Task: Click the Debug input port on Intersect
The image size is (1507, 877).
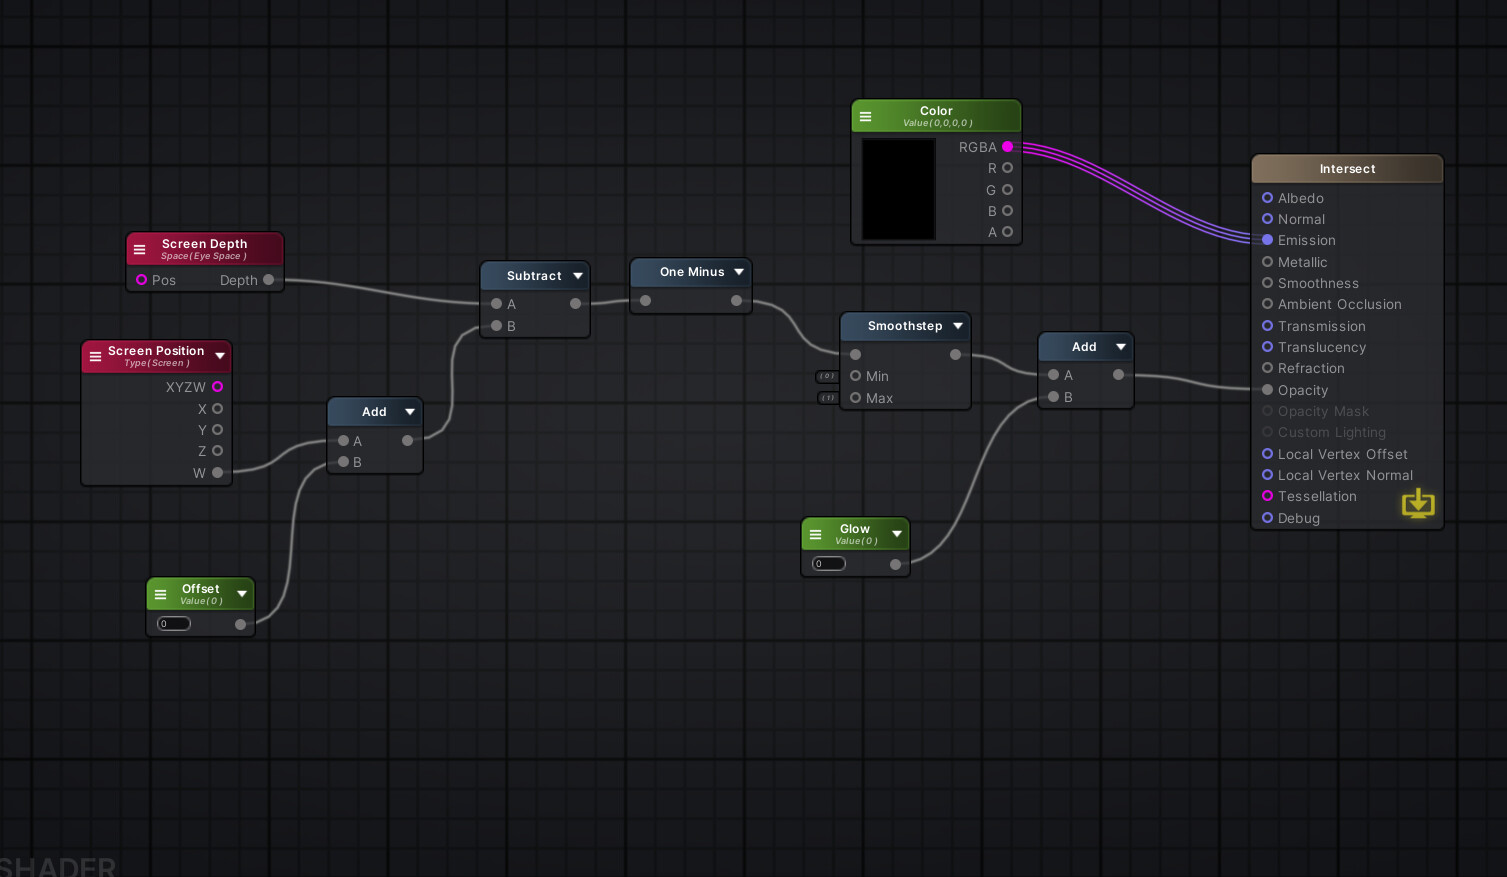Action: 1267,518
